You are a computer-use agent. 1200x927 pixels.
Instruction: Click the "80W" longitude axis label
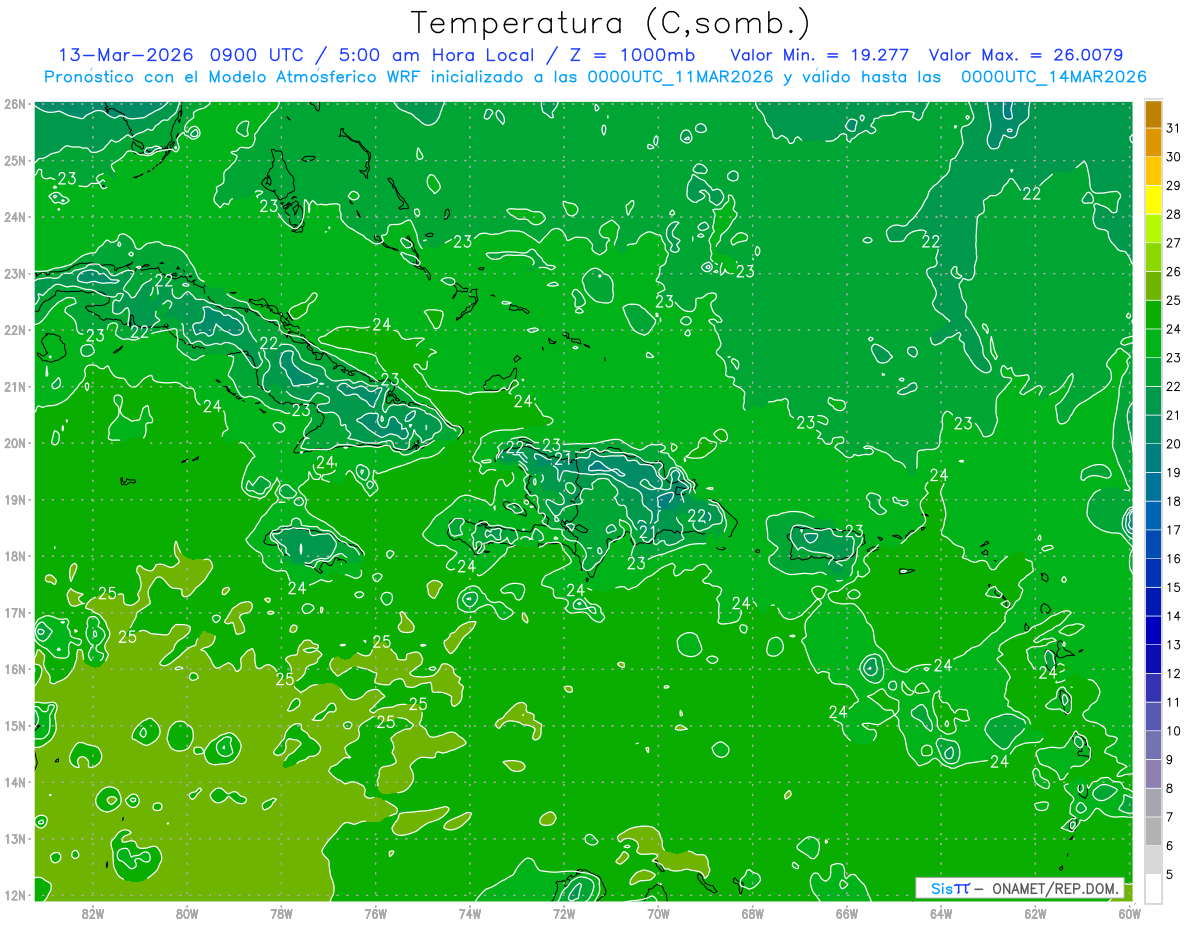pos(187,912)
